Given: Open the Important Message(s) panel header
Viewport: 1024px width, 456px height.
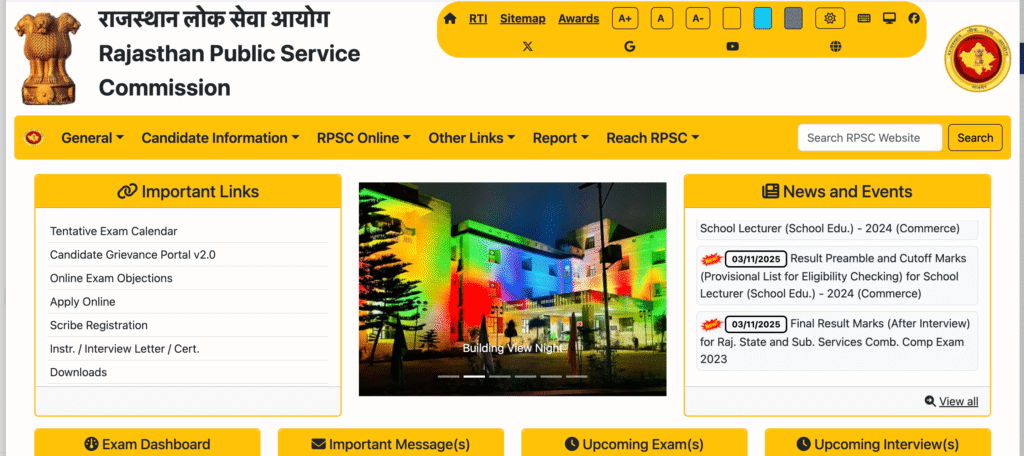Looking at the screenshot, I should click(391, 443).
